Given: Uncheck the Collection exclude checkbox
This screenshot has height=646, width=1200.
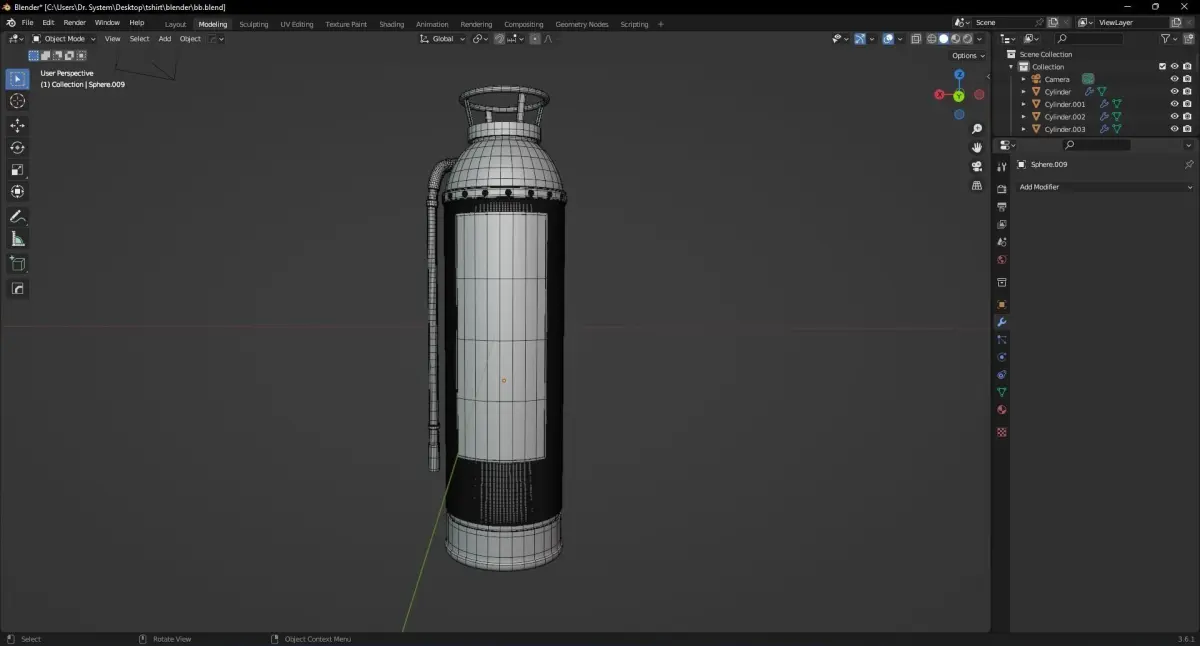Looking at the screenshot, I should 1162,67.
